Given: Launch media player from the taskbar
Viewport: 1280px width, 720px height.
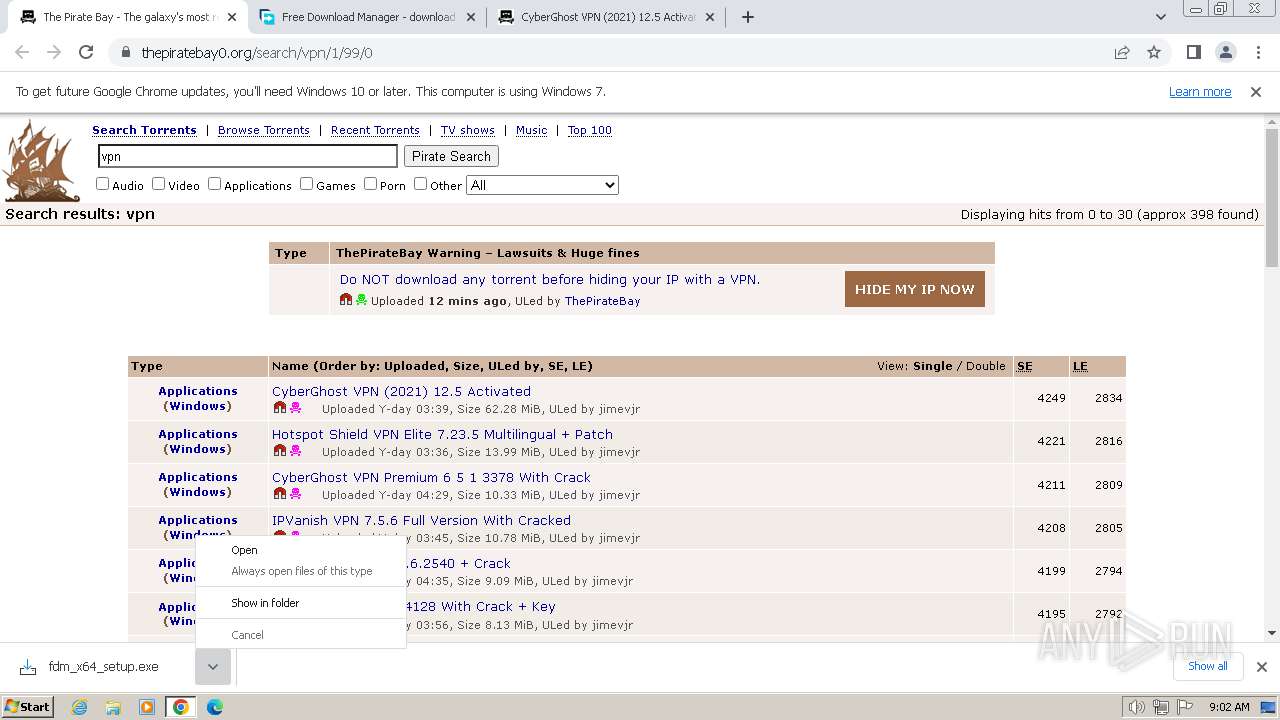Looking at the screenshot, I should point(147,707).
